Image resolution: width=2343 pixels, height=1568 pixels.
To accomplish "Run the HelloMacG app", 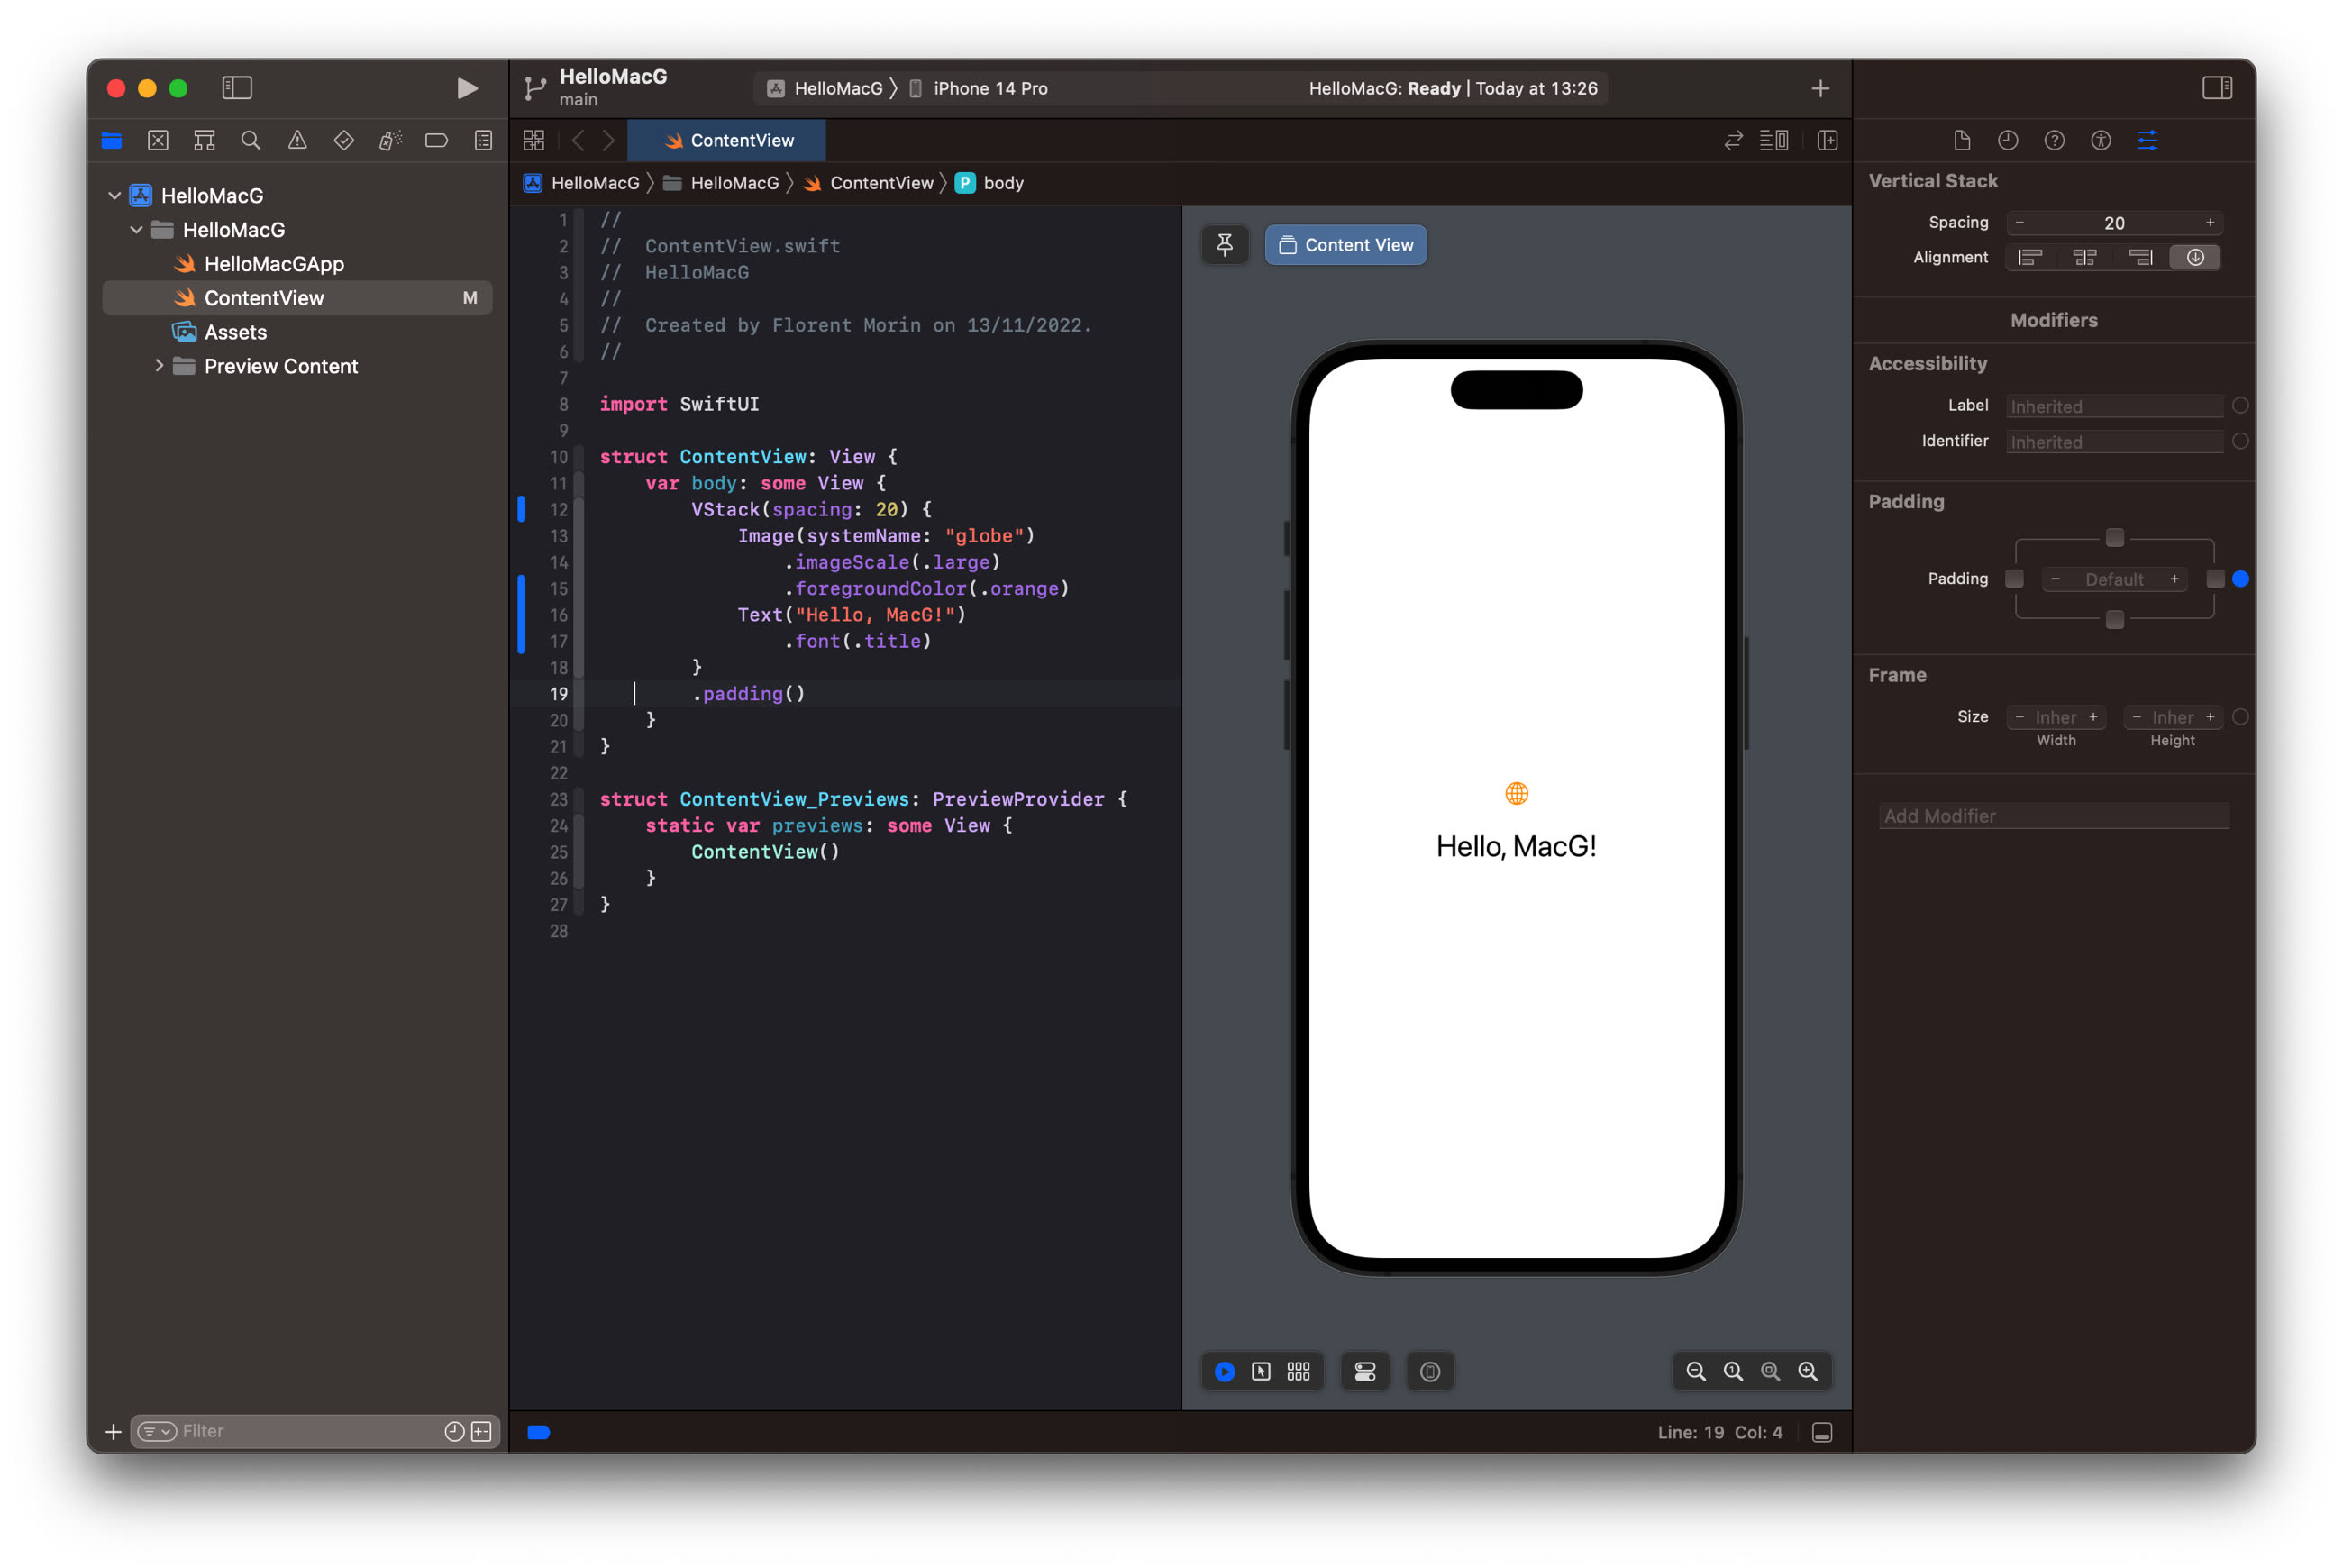I will 466,88.
